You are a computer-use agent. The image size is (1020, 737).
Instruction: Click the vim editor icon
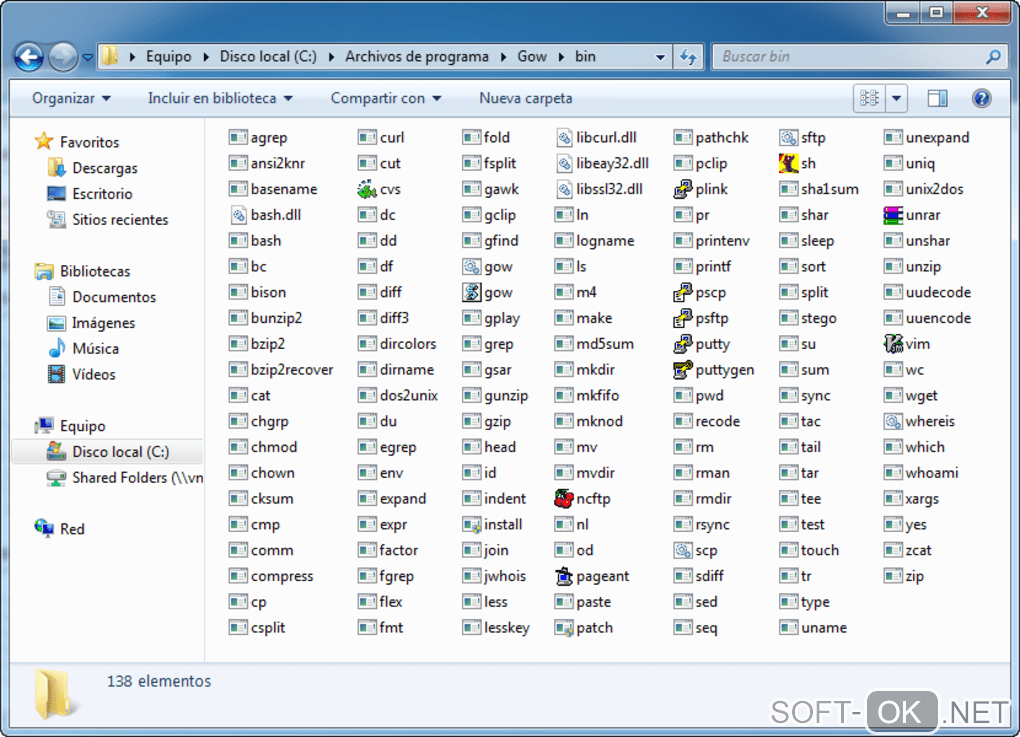pyautogui.click(x=893, y=344)
